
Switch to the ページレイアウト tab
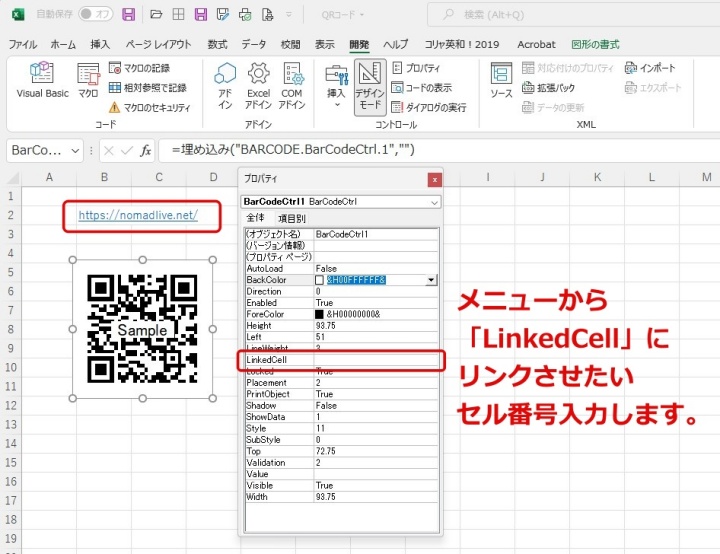click(x=158, y=45)
